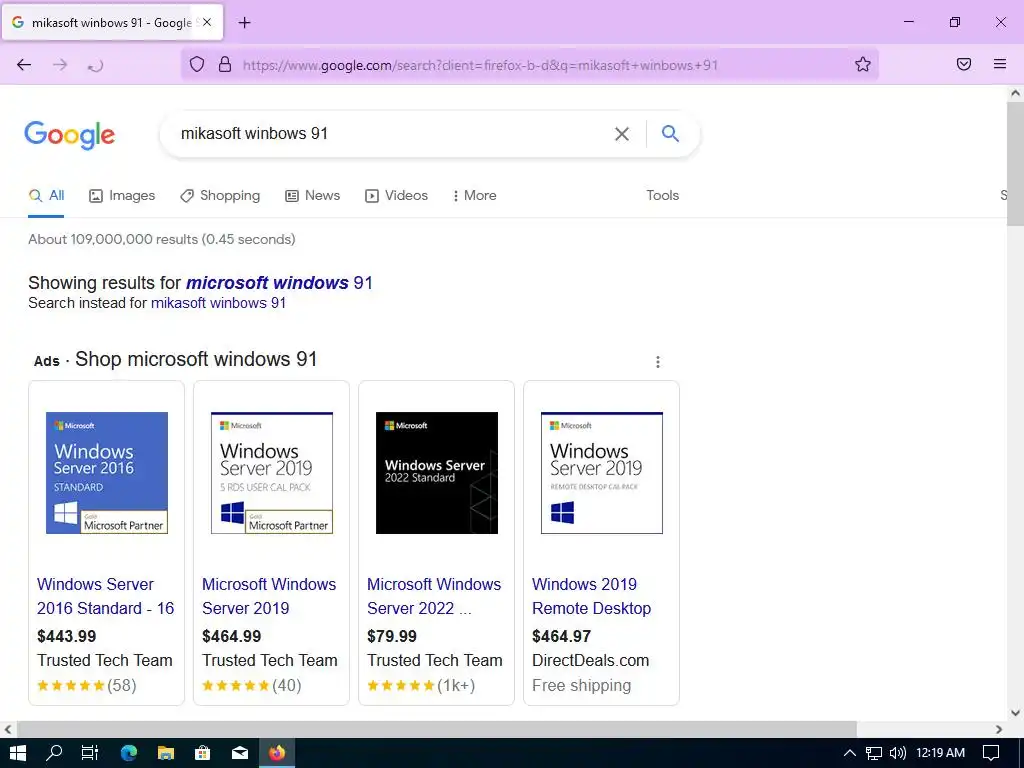
Task: Open the volume control tray icon
Action: click(898, 753)
